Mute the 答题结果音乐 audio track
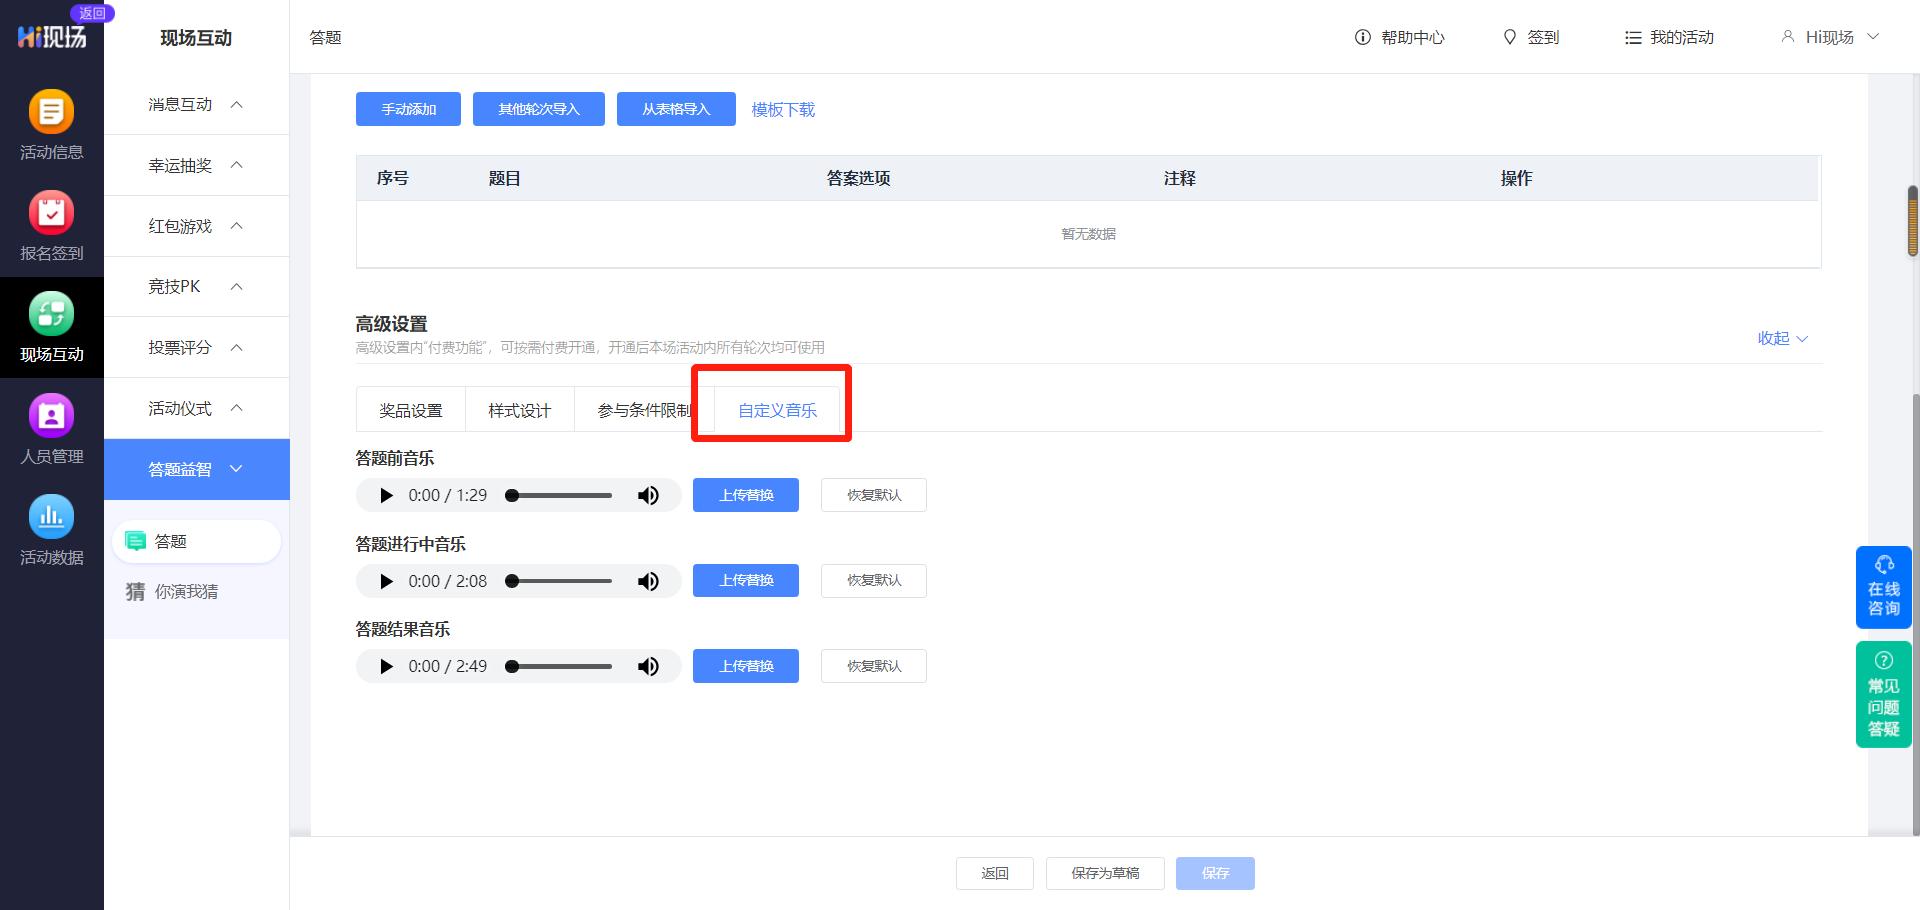This screenshot has width=1920, height=910. (648, 666)
